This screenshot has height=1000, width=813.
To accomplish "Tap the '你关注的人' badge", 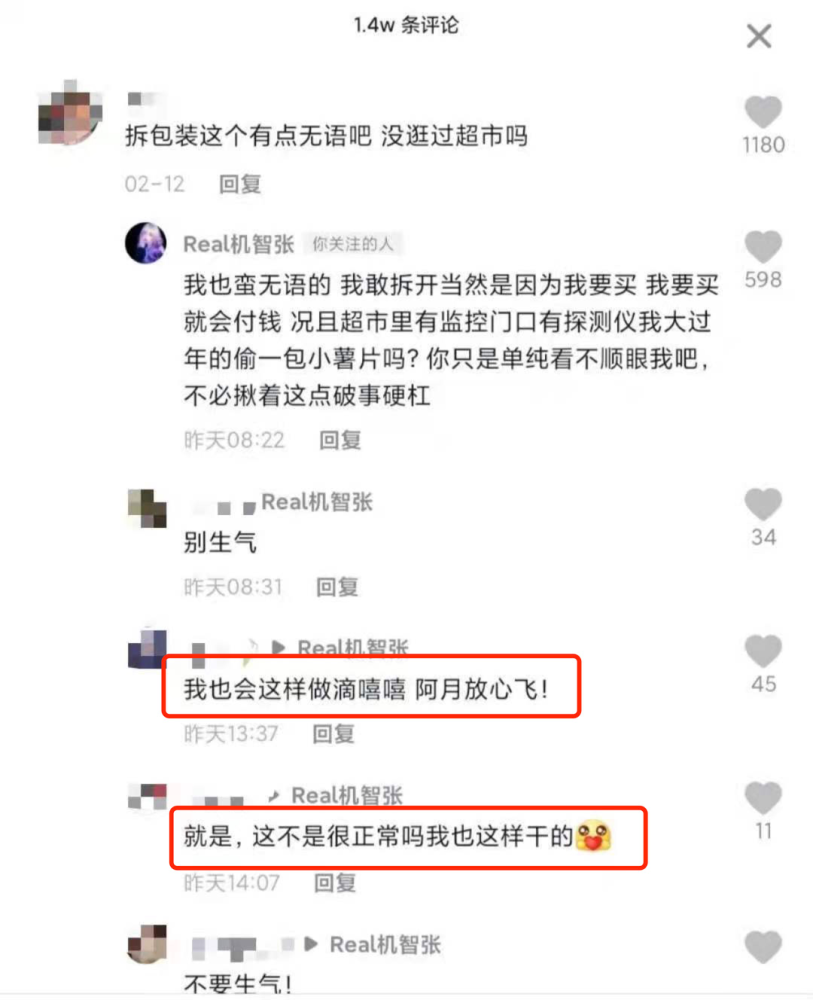I will point(353,244).
